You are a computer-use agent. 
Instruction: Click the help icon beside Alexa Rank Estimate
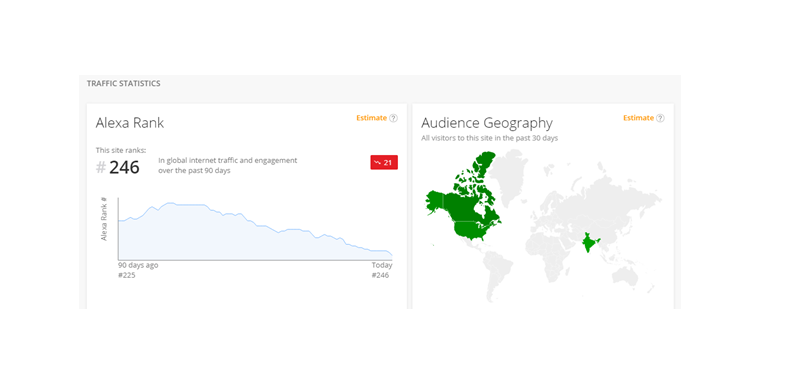pyautogui.click(x=393, y=118)
